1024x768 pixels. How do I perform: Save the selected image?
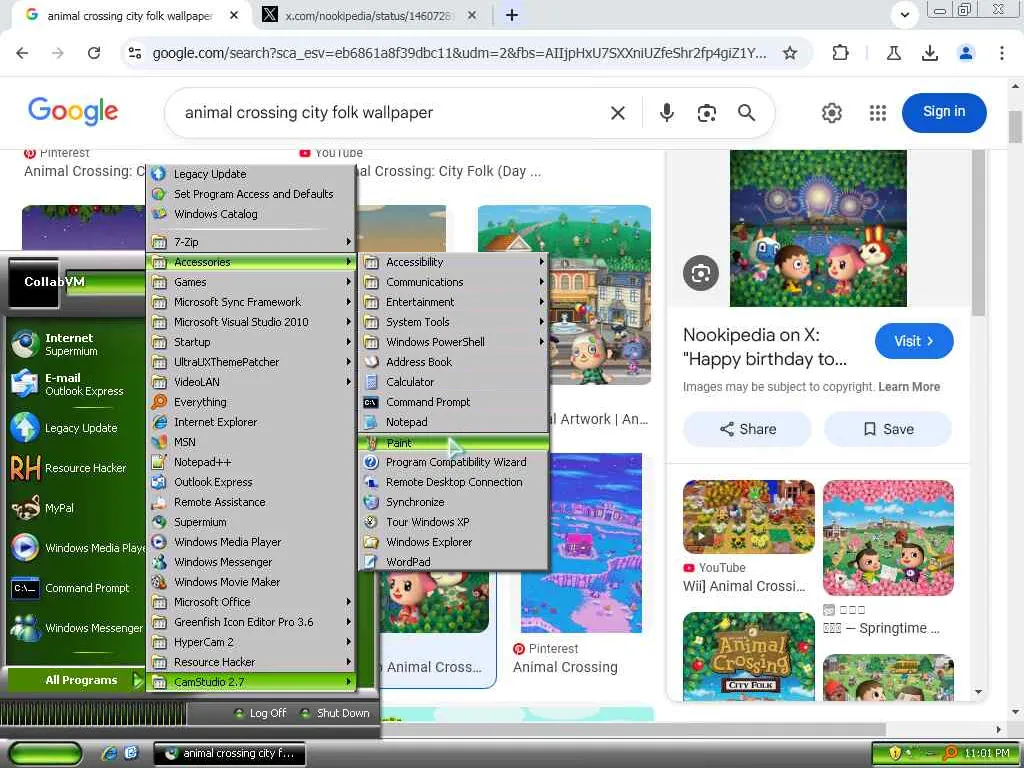tap(888, 429)
